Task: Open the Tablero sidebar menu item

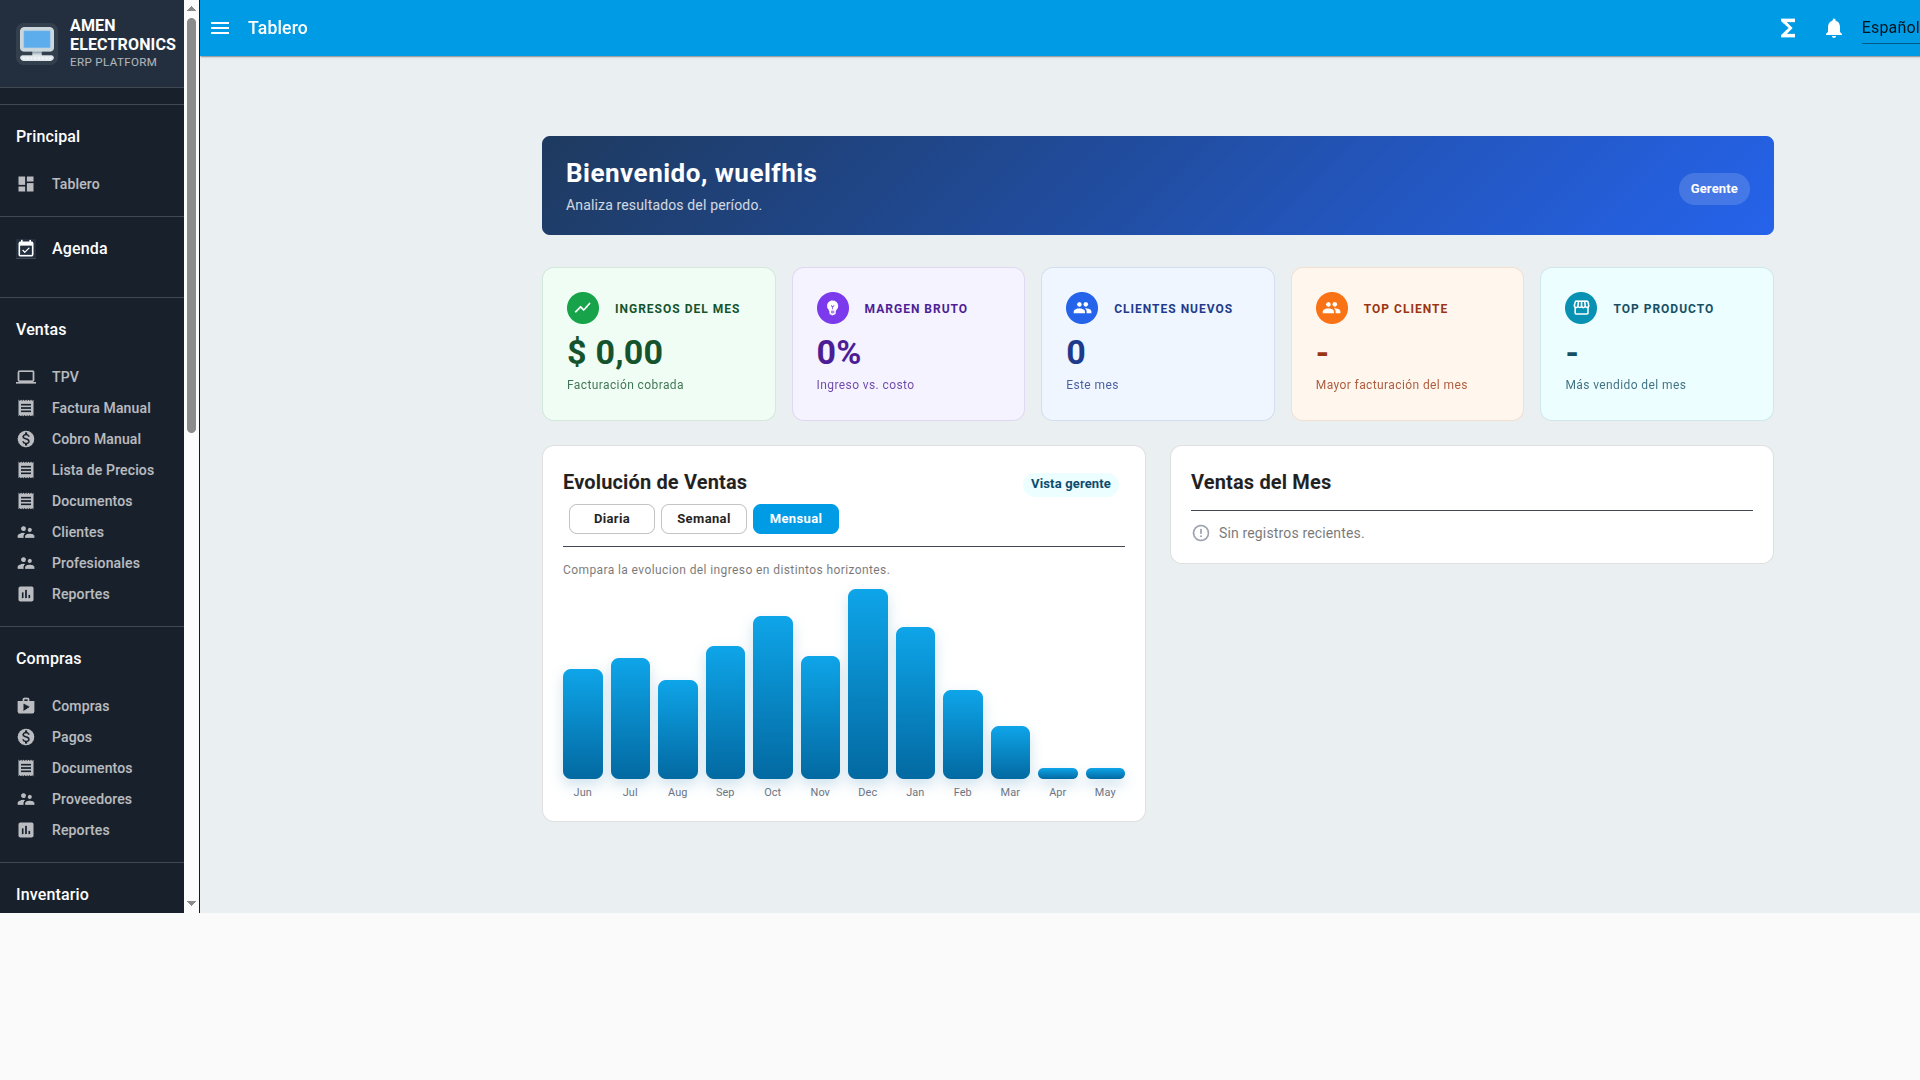Action: click(x=92, y=184)
